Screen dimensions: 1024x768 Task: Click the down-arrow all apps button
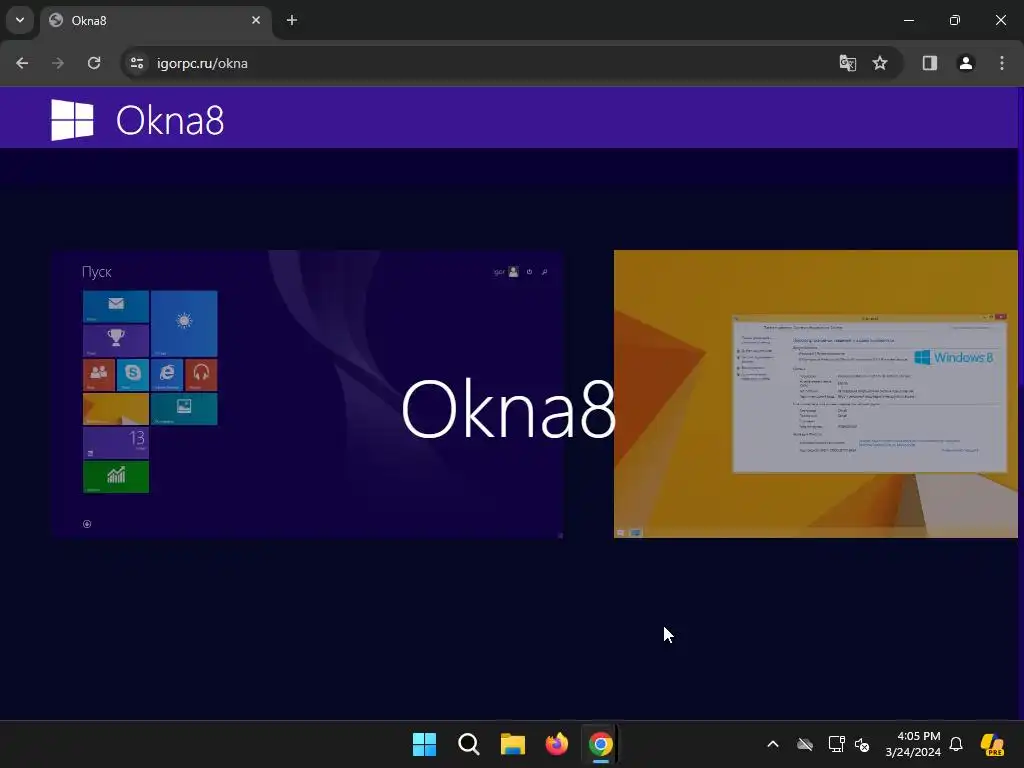(x=87, y=524)
